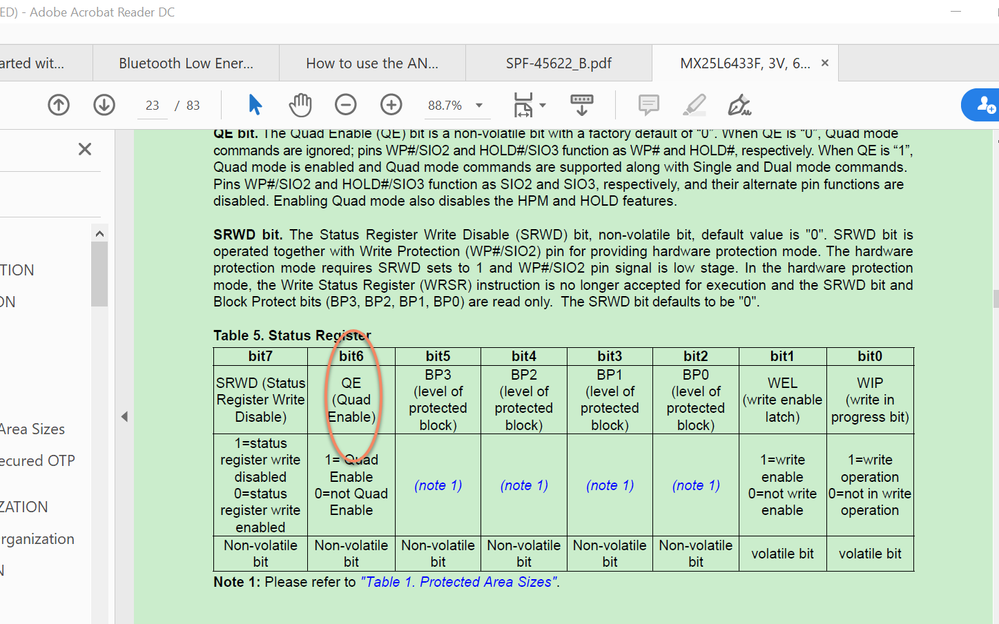Open the Area Sizes bookmark
999x624 pixels.
pos(32,429)
